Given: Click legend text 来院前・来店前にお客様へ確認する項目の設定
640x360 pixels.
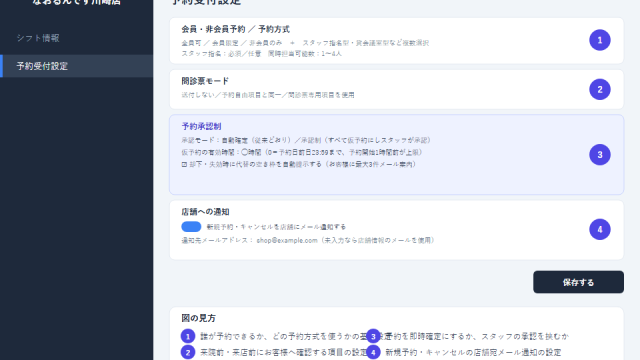Looking at the screenshot, I should (284, 352).
